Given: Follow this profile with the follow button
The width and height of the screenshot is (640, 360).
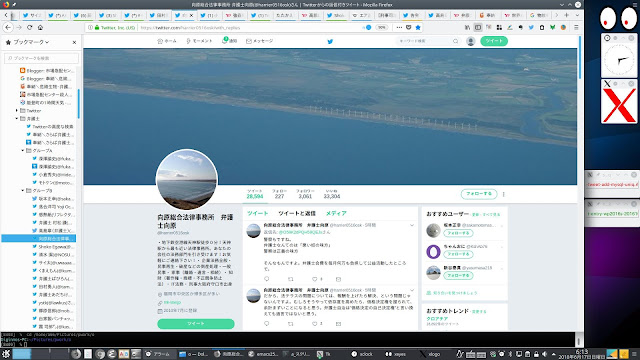Looking at the screenshot, I should click(479, 194).
